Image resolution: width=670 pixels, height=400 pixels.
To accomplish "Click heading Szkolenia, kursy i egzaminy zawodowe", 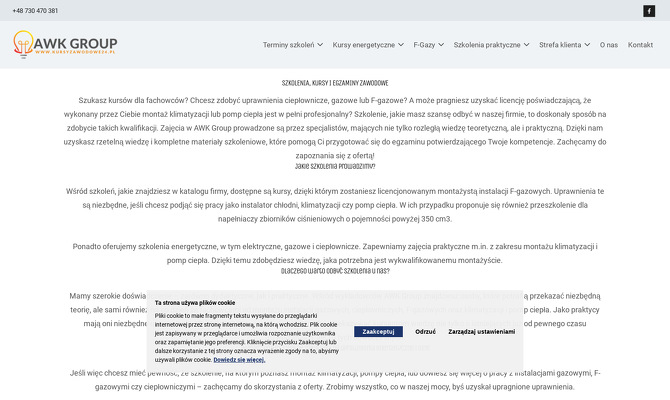I will click(x=335, y=83).
